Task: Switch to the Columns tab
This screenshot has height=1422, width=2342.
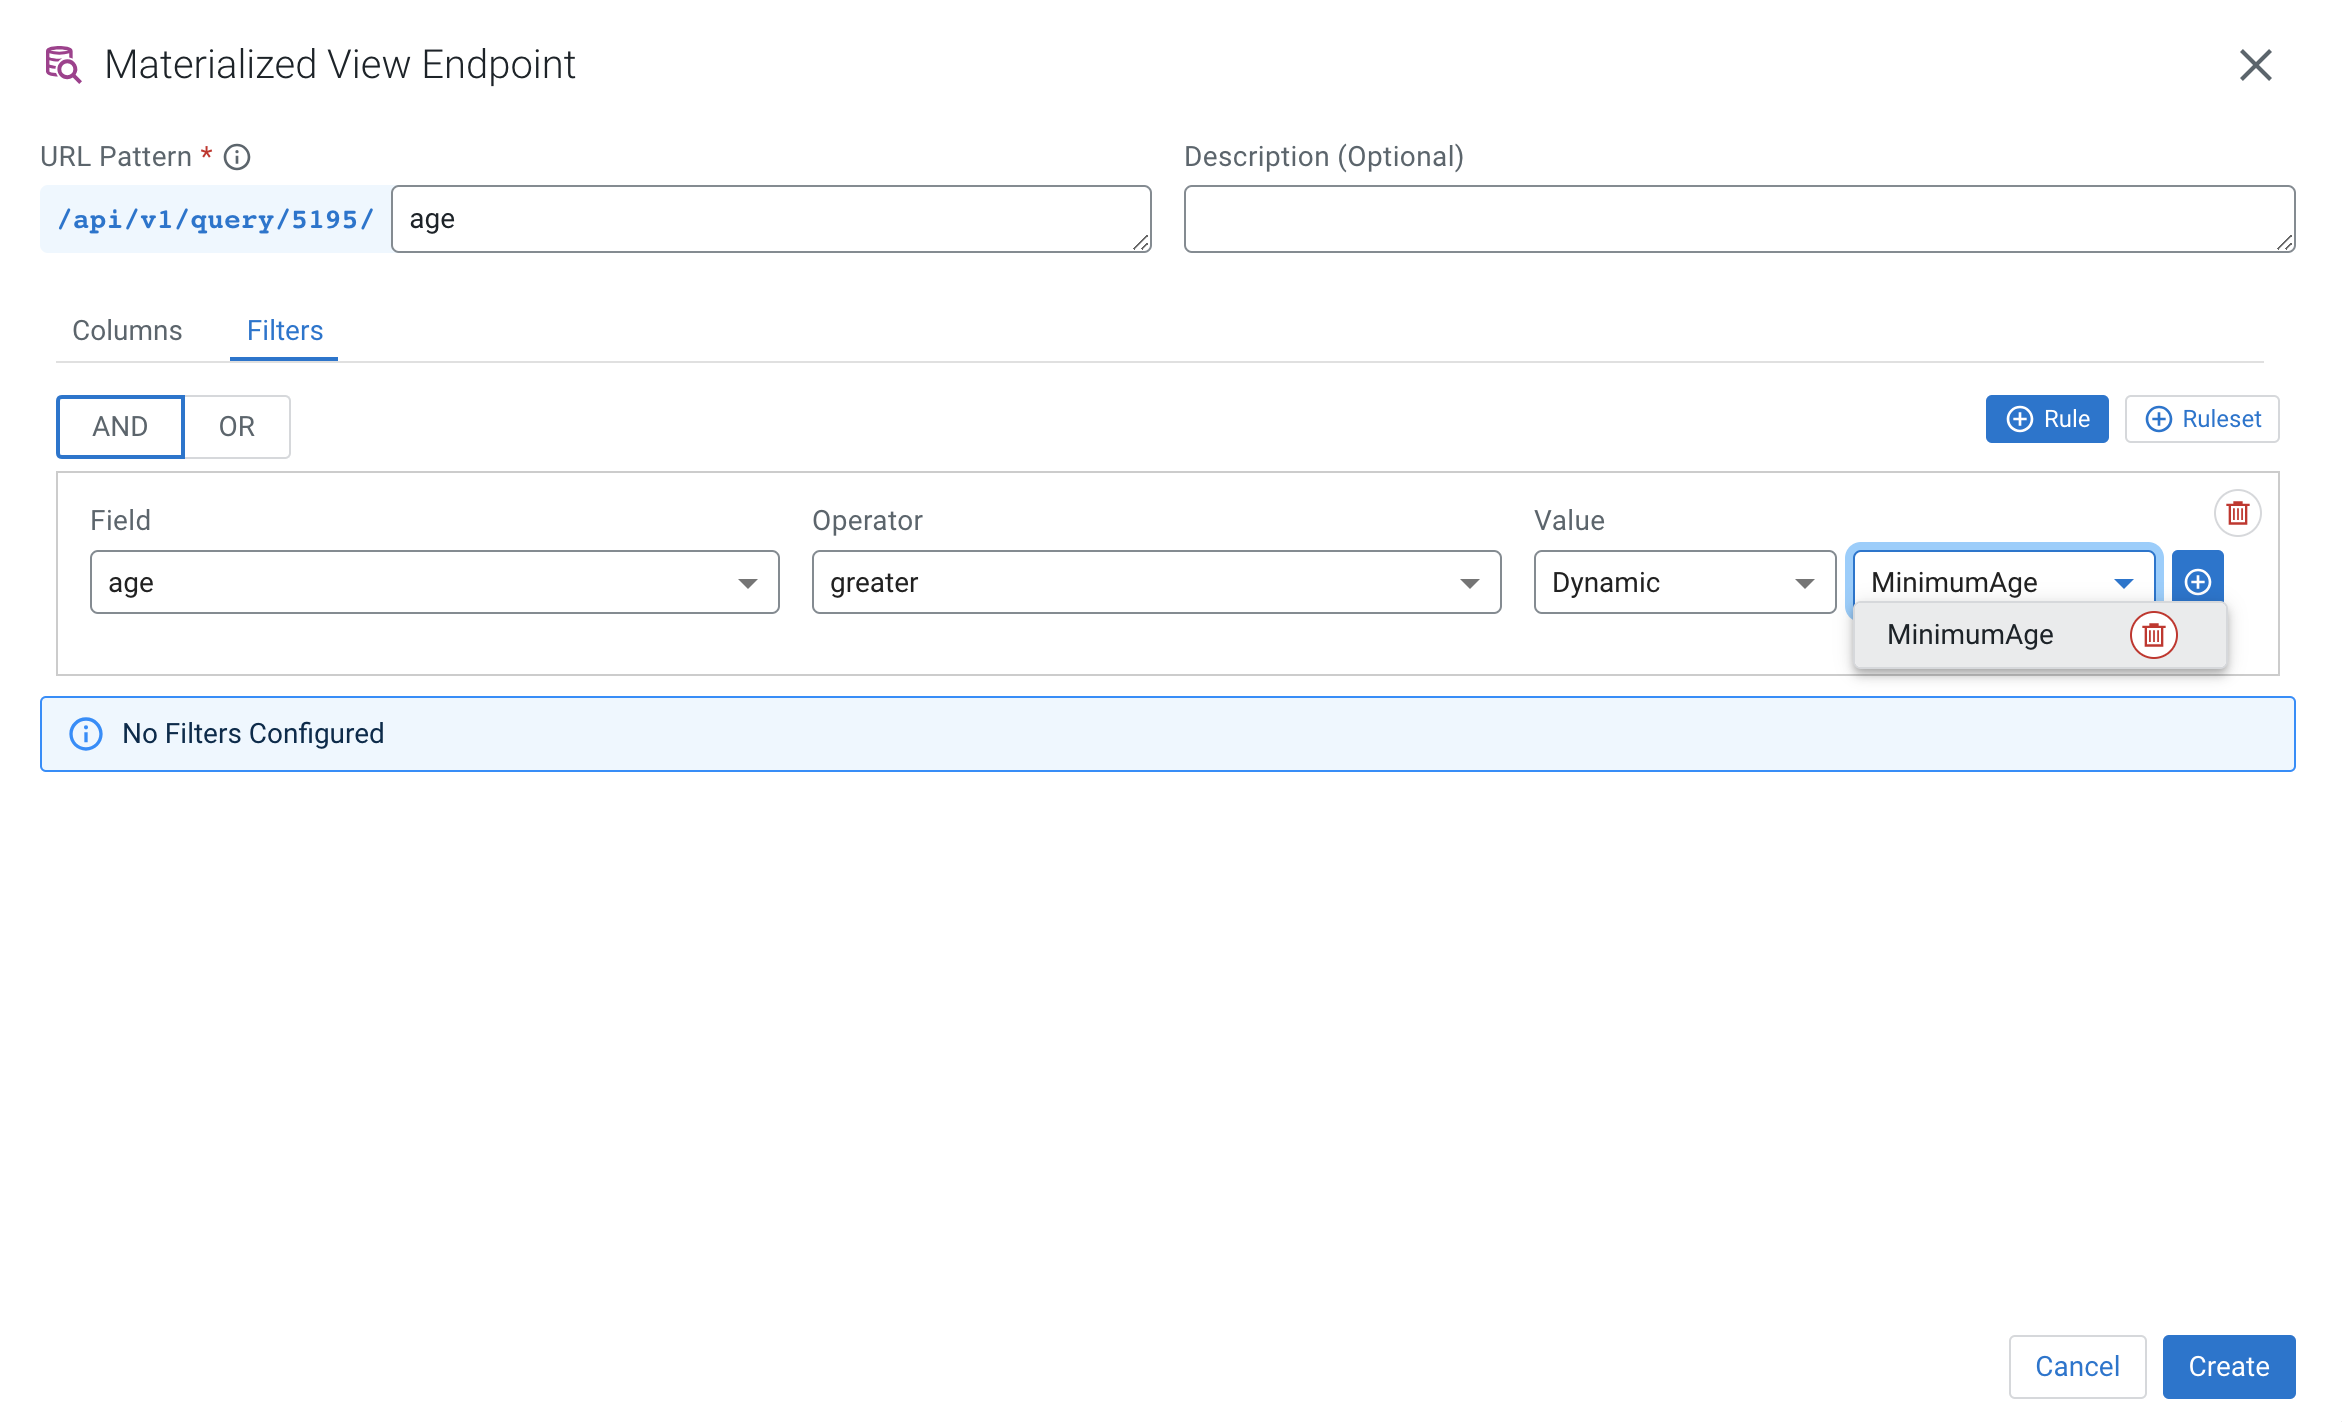Action: pos(127,331)
